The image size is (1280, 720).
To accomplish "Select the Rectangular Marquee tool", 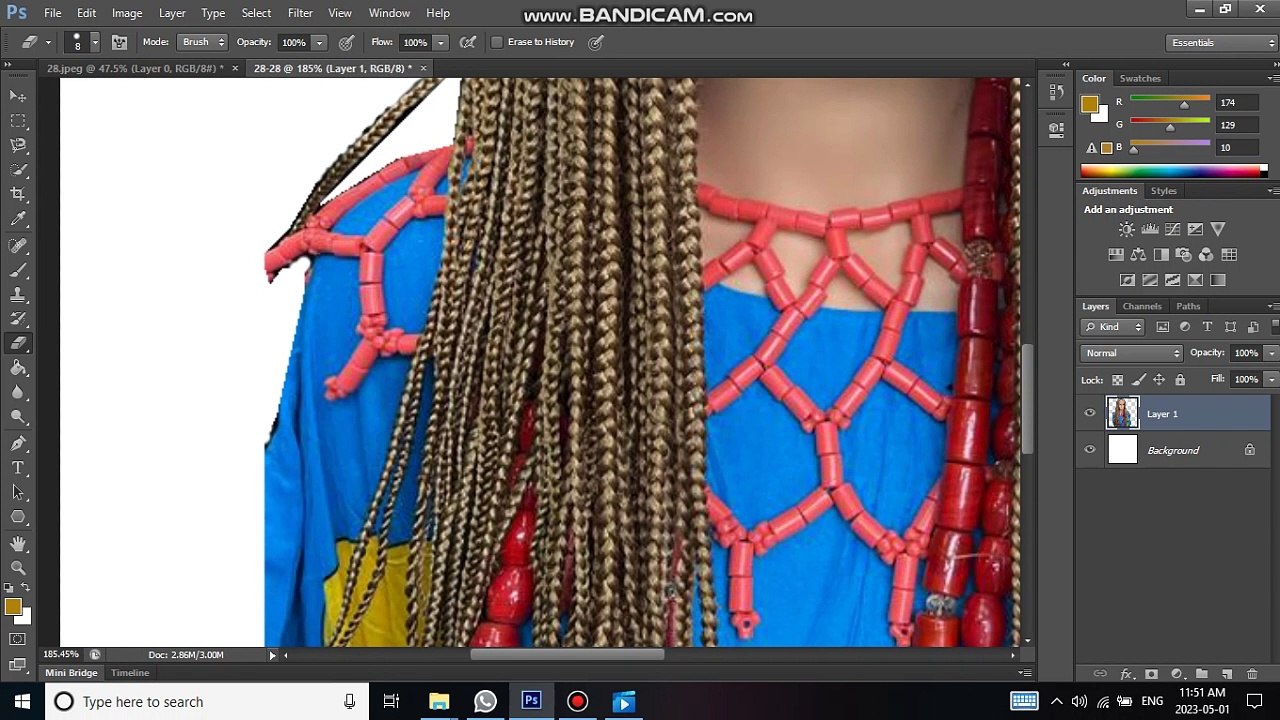I will 18,121.
